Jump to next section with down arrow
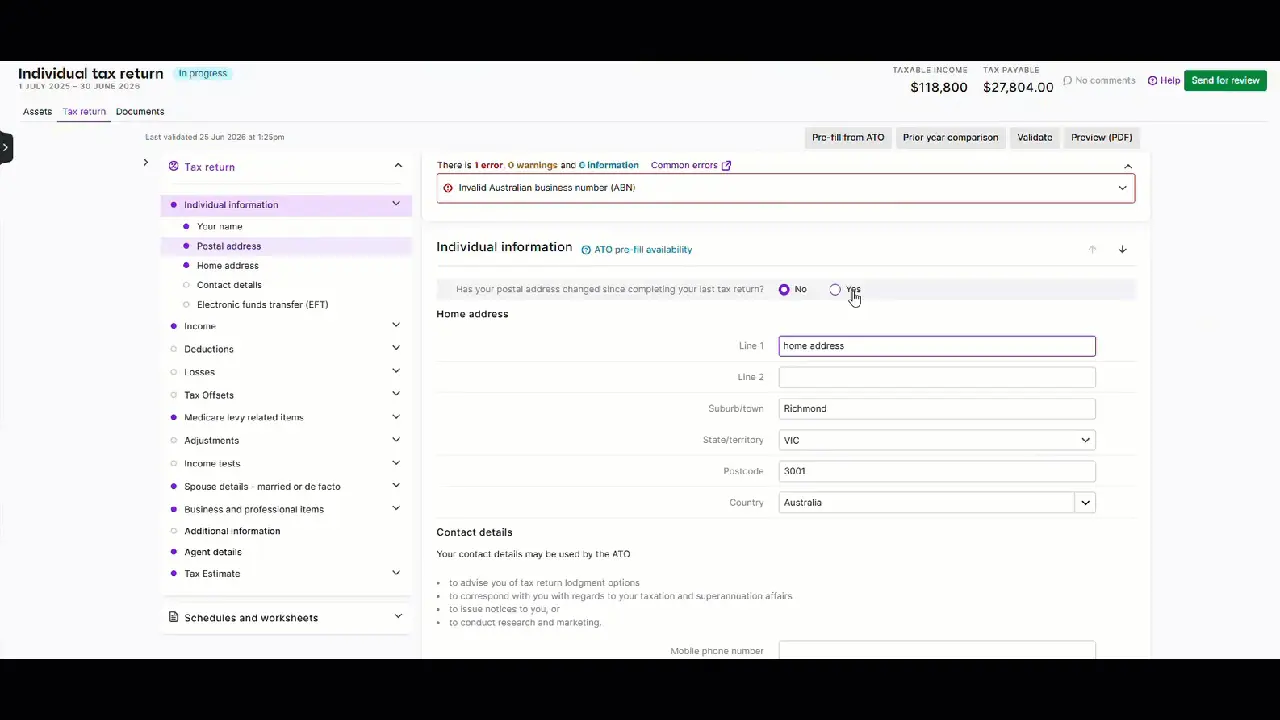The height and width of the screenshot is (720, 1280). click(1122, 250)
